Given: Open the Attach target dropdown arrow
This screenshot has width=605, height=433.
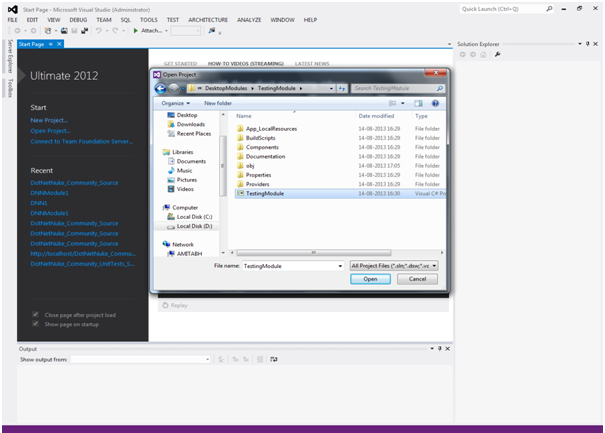Looking at the screenshot, I should tap(166, 31).
